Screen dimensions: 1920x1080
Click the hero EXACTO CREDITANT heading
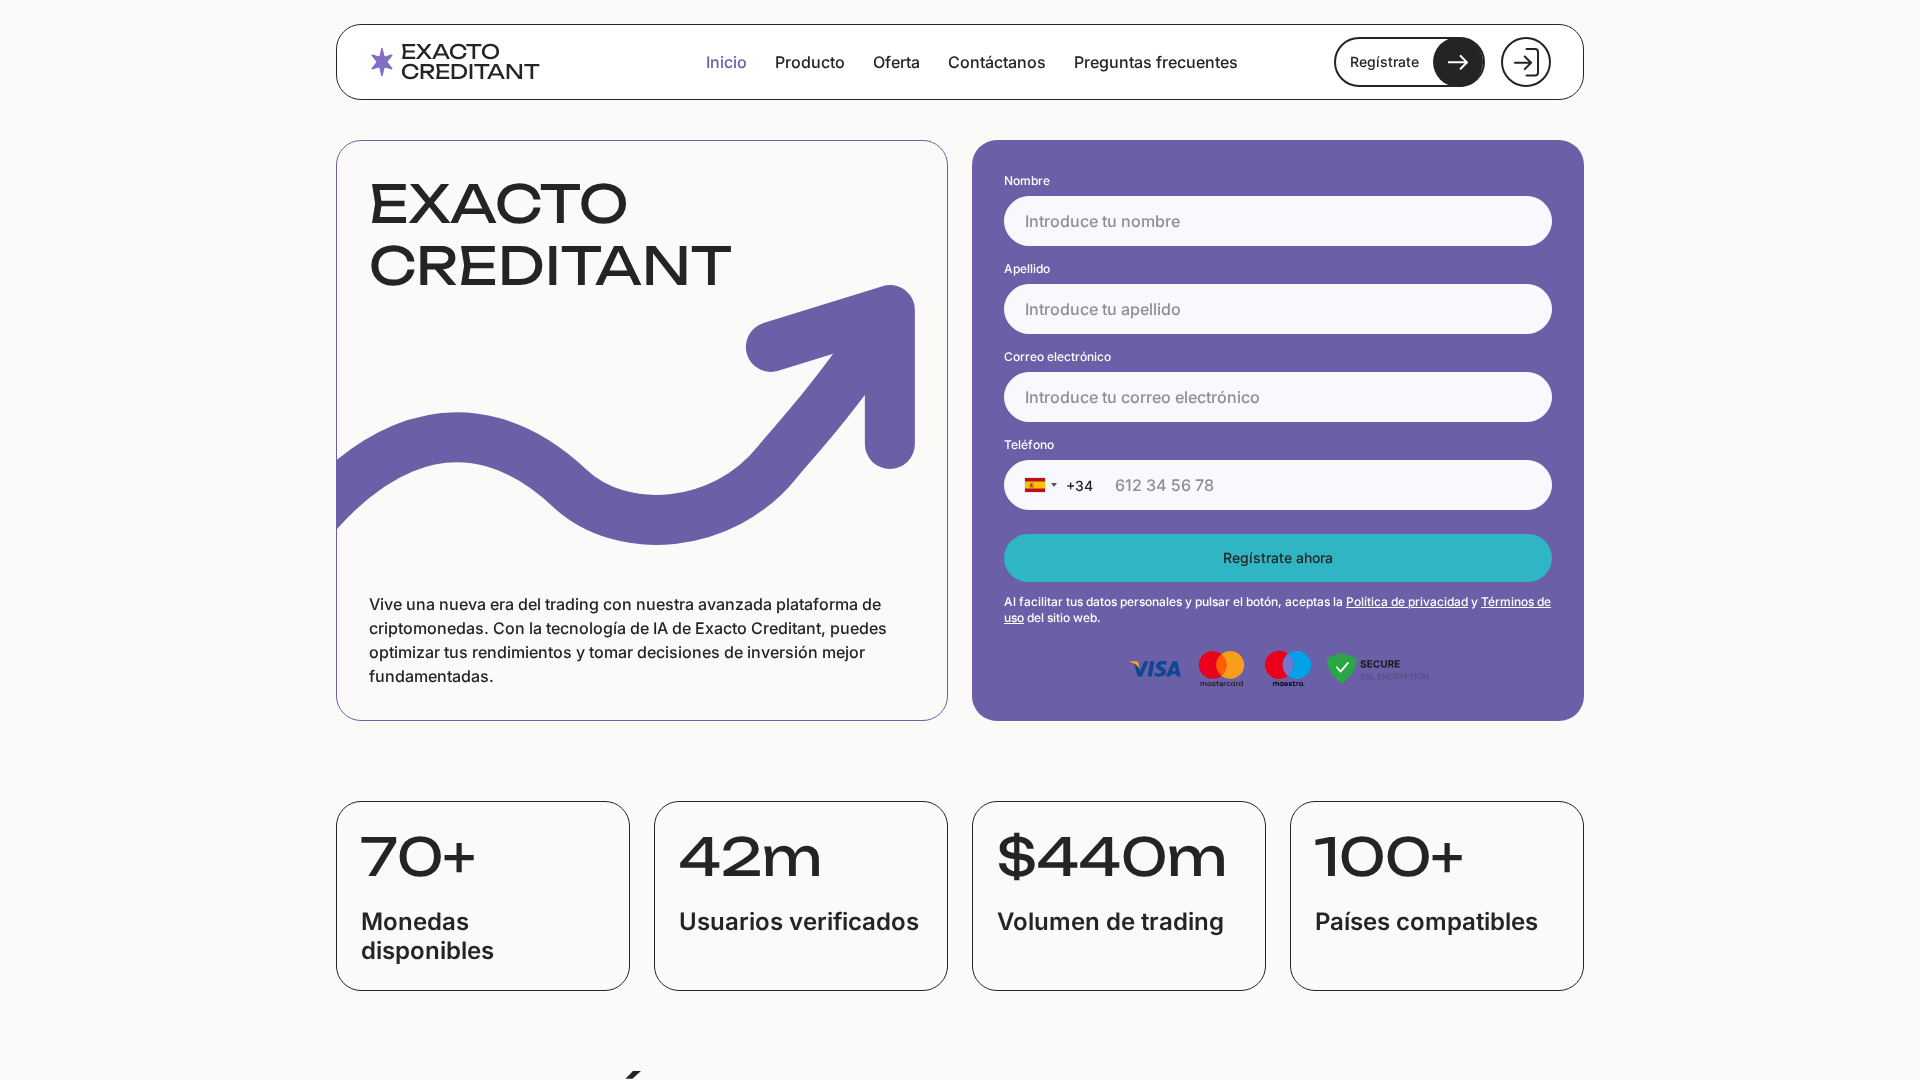(x=550, y=235)
